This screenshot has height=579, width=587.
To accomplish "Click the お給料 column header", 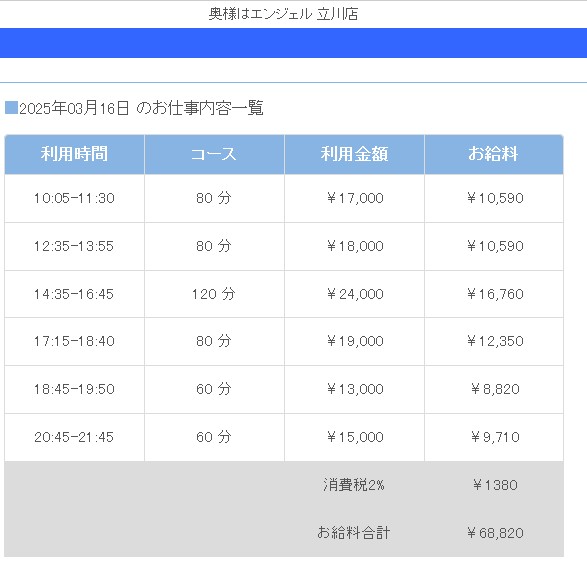I will pos(494,154).
